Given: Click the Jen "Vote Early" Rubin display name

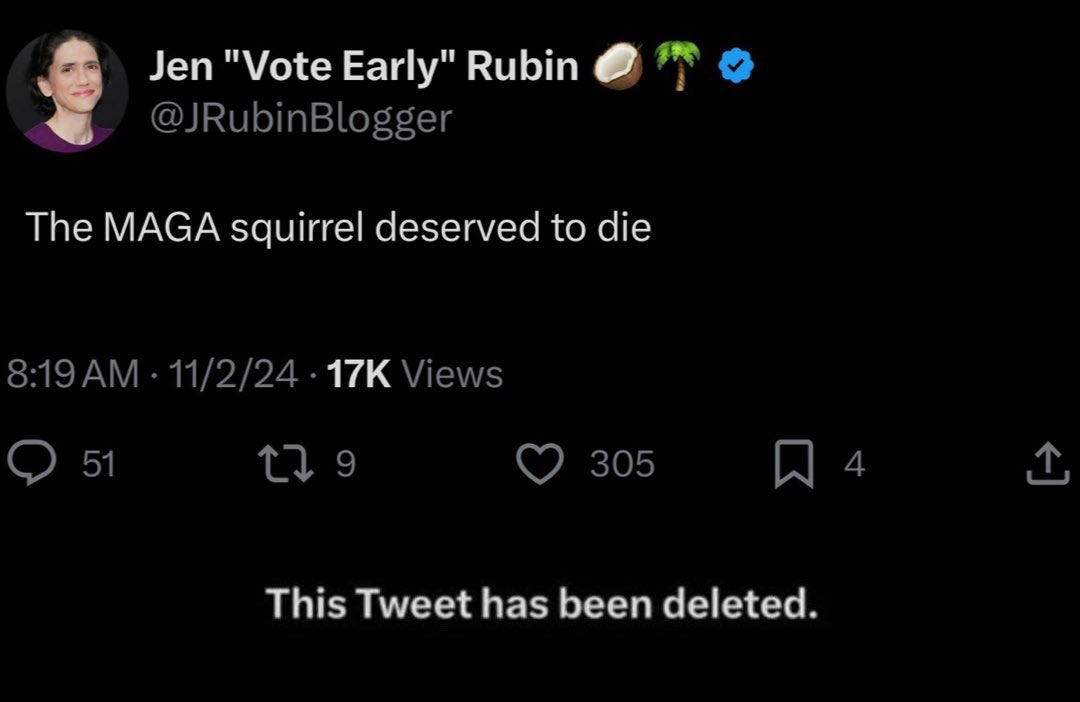Looking at the screenshot, I should 364,67.
